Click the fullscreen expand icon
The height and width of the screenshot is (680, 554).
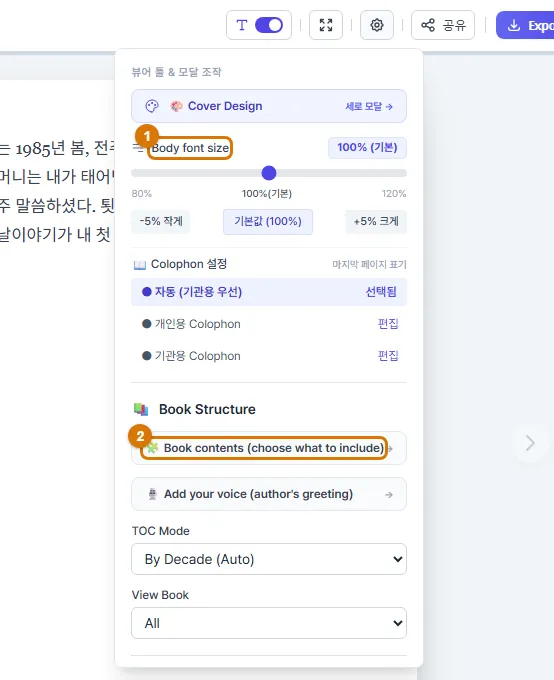coord(326,25)
